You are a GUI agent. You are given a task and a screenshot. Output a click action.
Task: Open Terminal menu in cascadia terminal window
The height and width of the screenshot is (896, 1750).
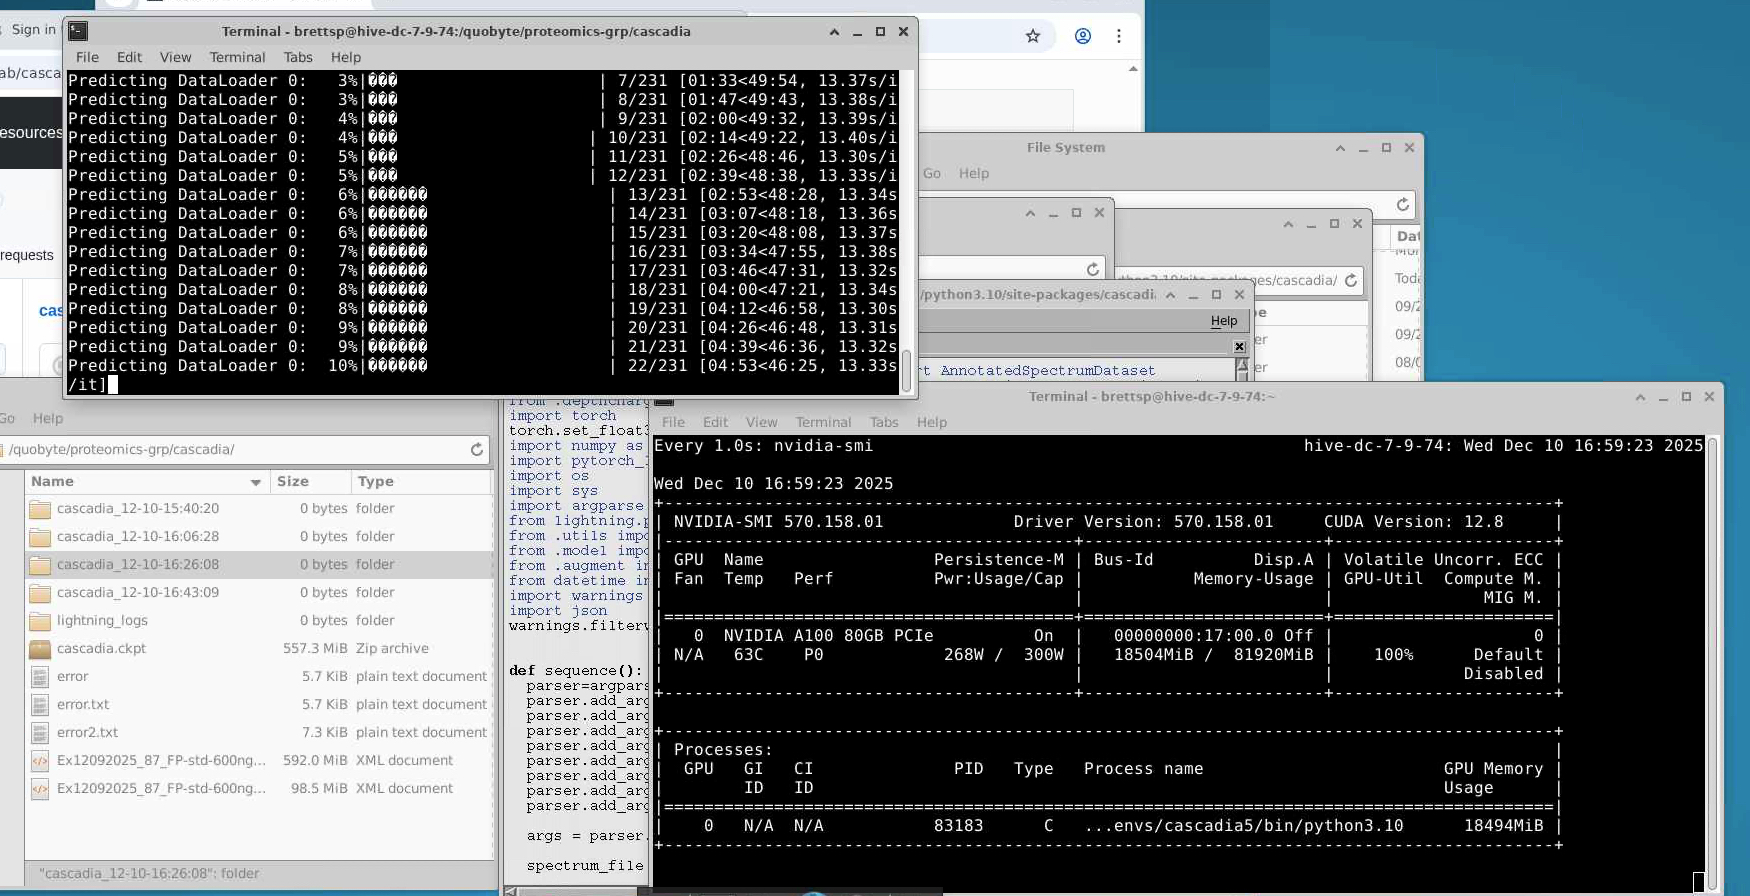coord(237,57)
